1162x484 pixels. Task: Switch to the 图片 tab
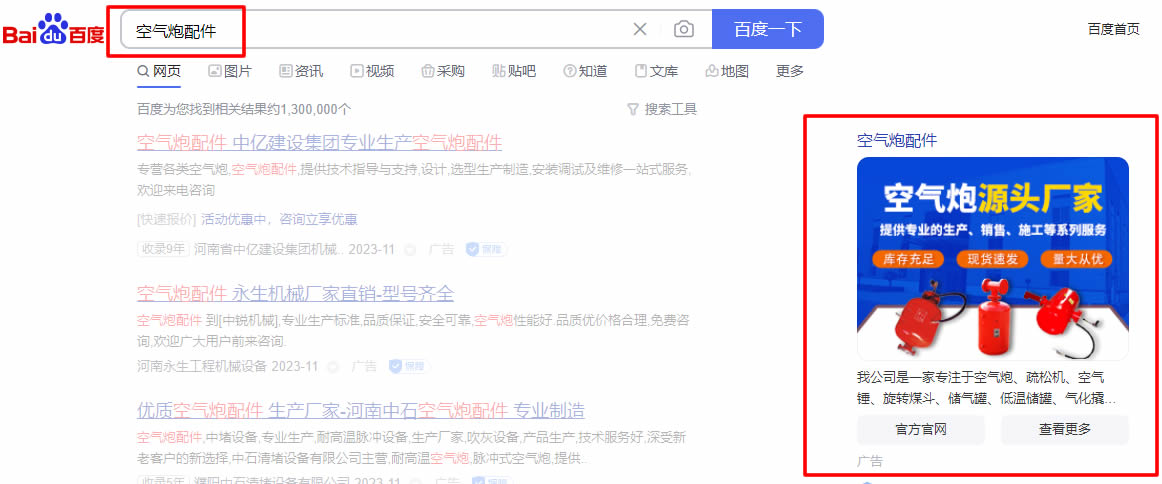(x=230, y=71)
